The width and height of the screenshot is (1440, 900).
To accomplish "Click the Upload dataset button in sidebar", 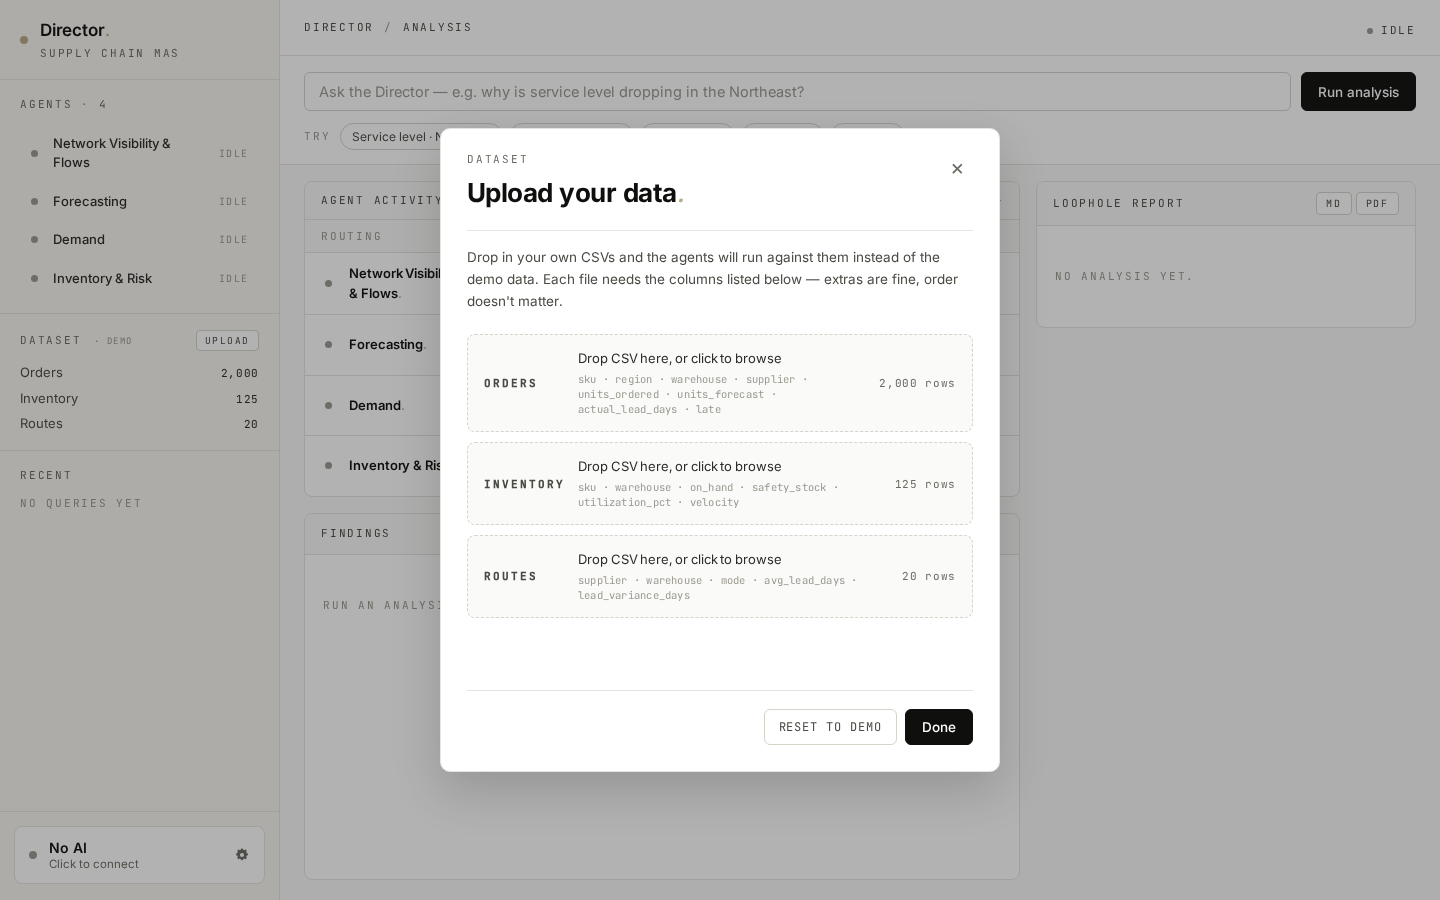I will 227,341.
